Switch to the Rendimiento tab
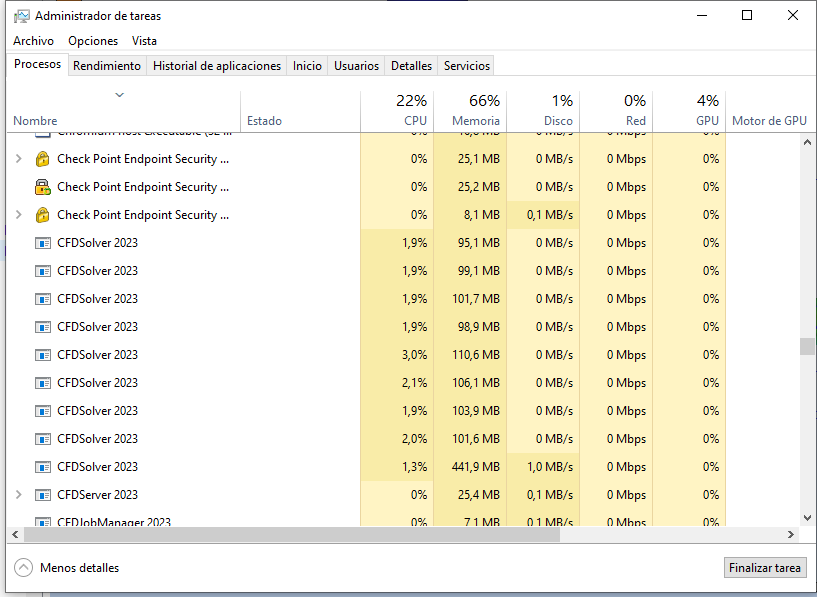Viewport: 817px width, 597px height. pyautogui.click(x=107, y=65)
